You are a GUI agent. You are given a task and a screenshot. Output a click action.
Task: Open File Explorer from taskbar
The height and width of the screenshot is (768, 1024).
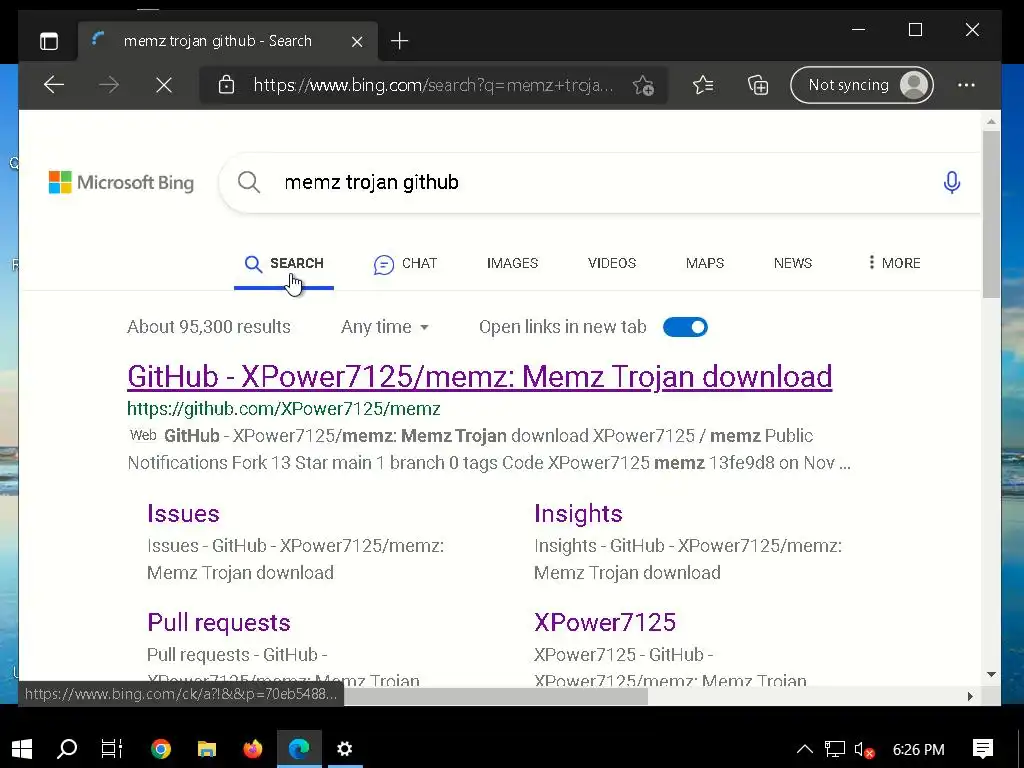[x=207, y=749]
